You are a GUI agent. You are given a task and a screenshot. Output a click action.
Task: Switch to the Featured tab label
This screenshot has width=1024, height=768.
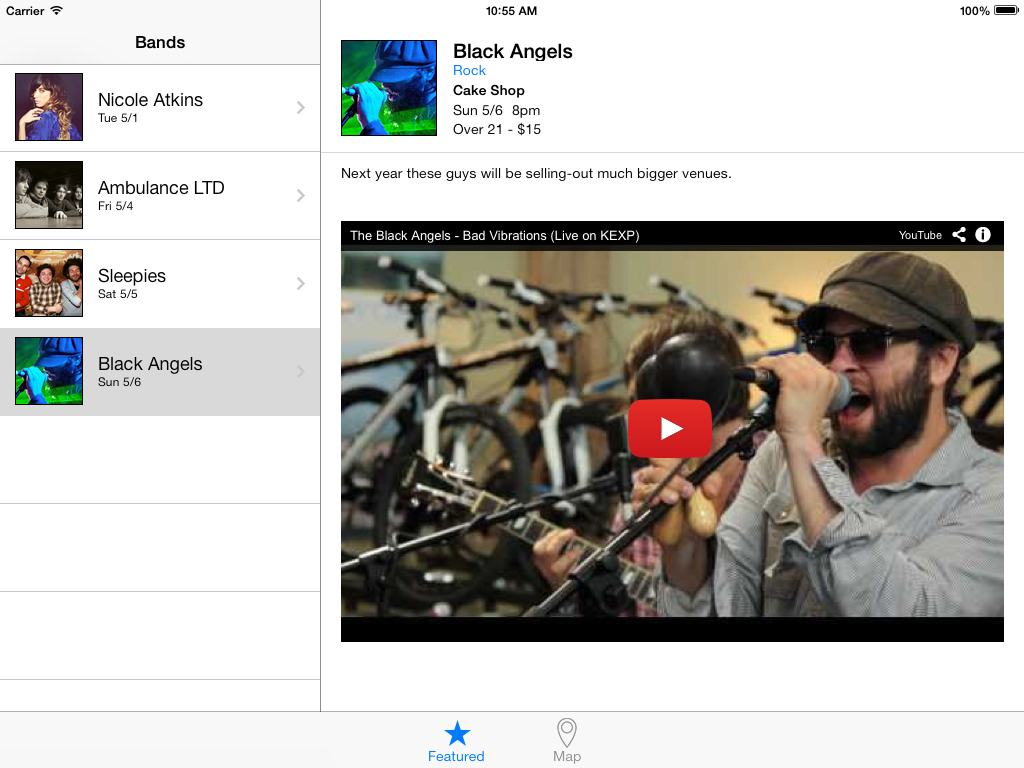click(456, 756)
